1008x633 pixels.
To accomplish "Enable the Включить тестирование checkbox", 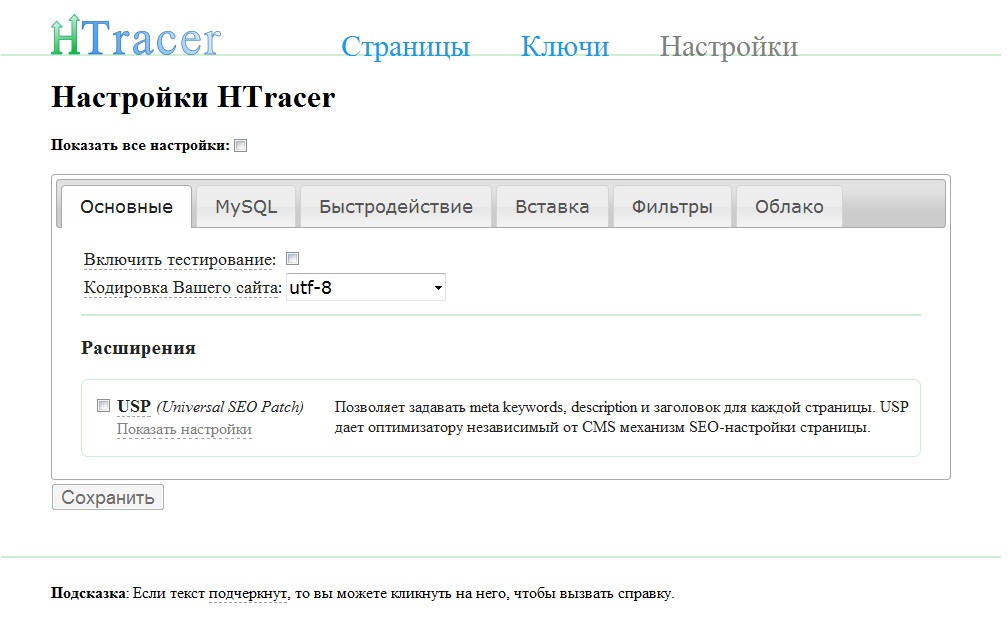I will 291,257.
